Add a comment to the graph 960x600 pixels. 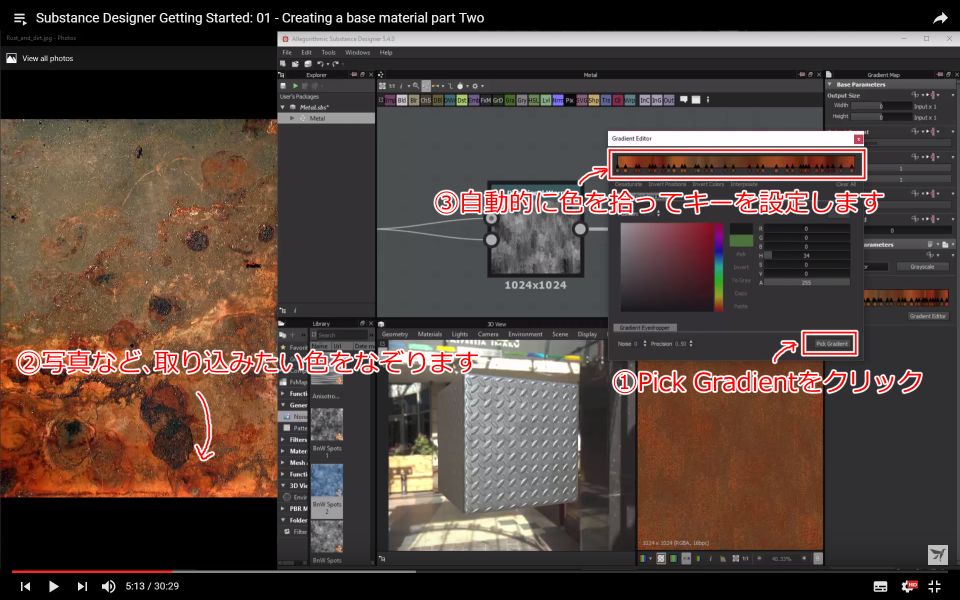684,99
